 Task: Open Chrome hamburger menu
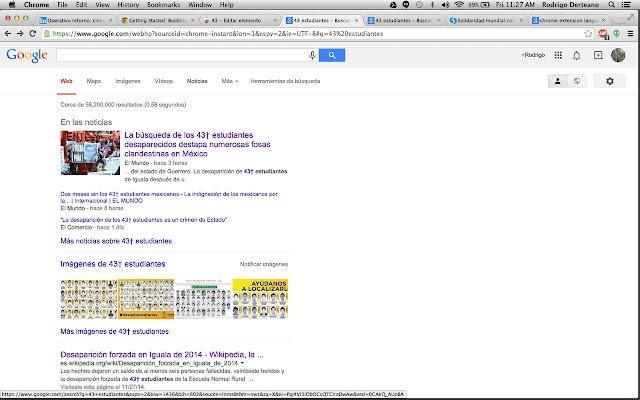pos(631,34)
